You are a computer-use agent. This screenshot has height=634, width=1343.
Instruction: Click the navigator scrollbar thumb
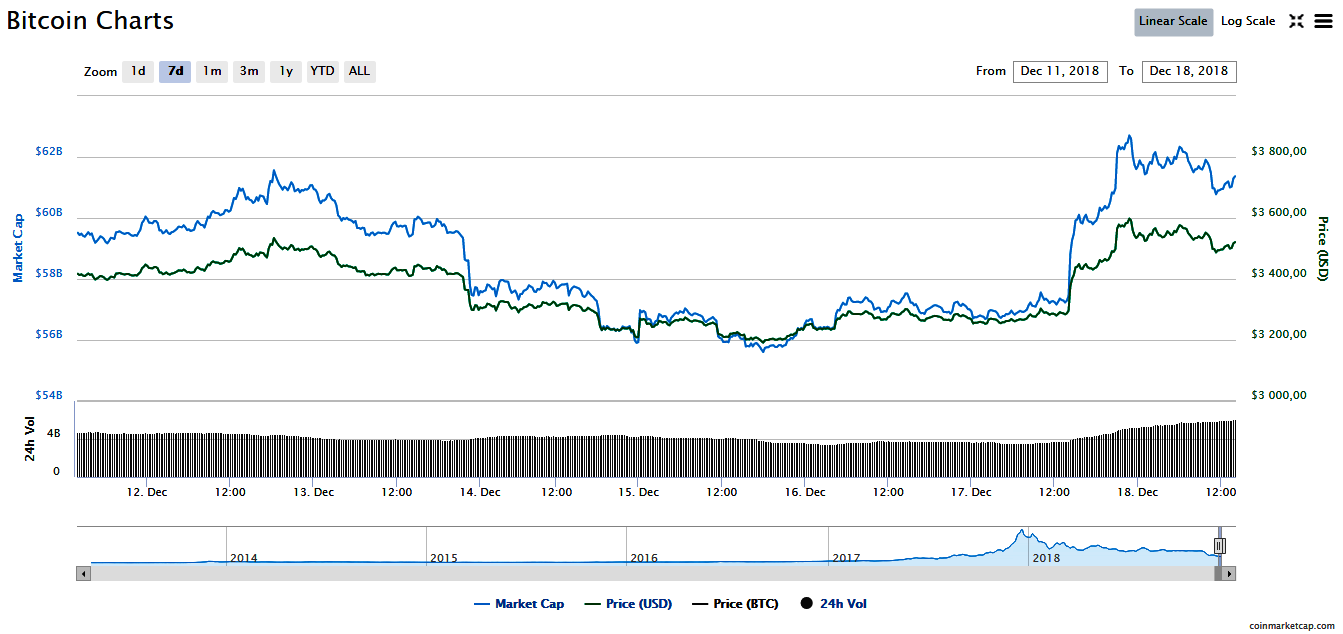click(x=1218, y=574)
